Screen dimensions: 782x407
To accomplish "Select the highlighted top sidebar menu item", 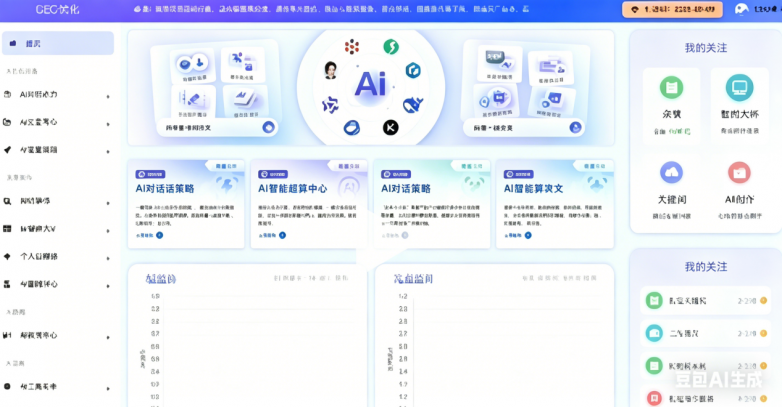I will (58, 44).
